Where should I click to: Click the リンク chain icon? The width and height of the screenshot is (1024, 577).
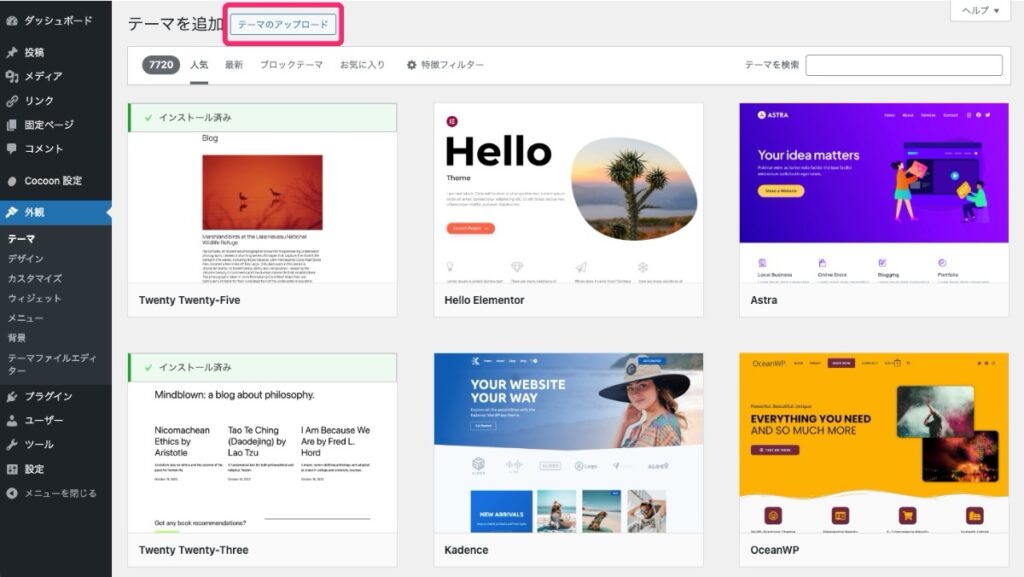pyautogui.click(x=12, y=101)
